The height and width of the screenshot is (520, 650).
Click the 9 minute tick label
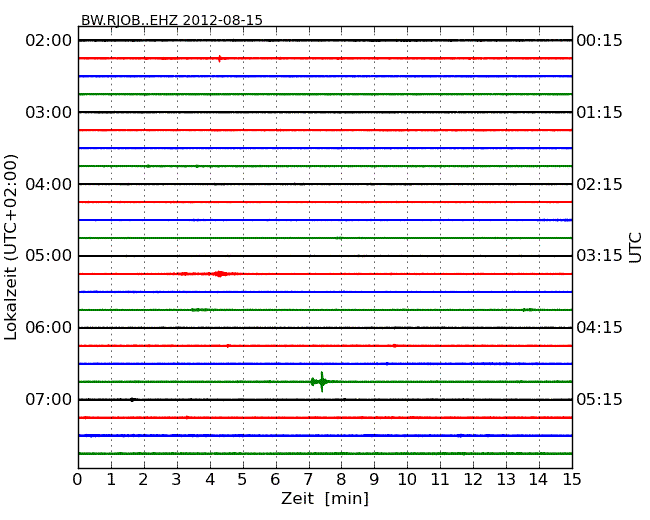[374, 480]
